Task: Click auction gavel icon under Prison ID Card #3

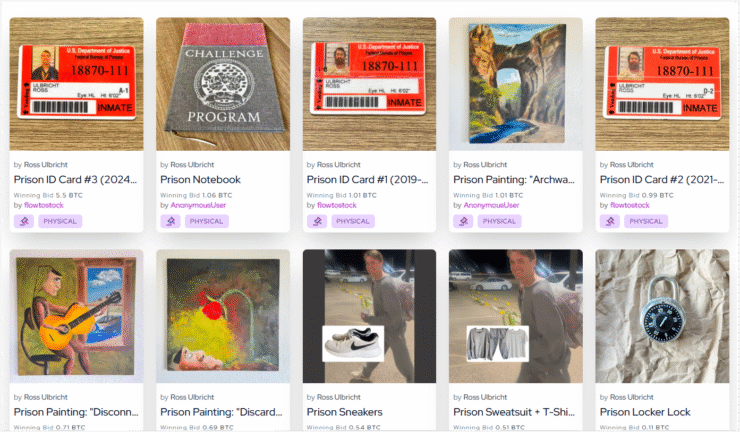Action: (x=24, y=221)
